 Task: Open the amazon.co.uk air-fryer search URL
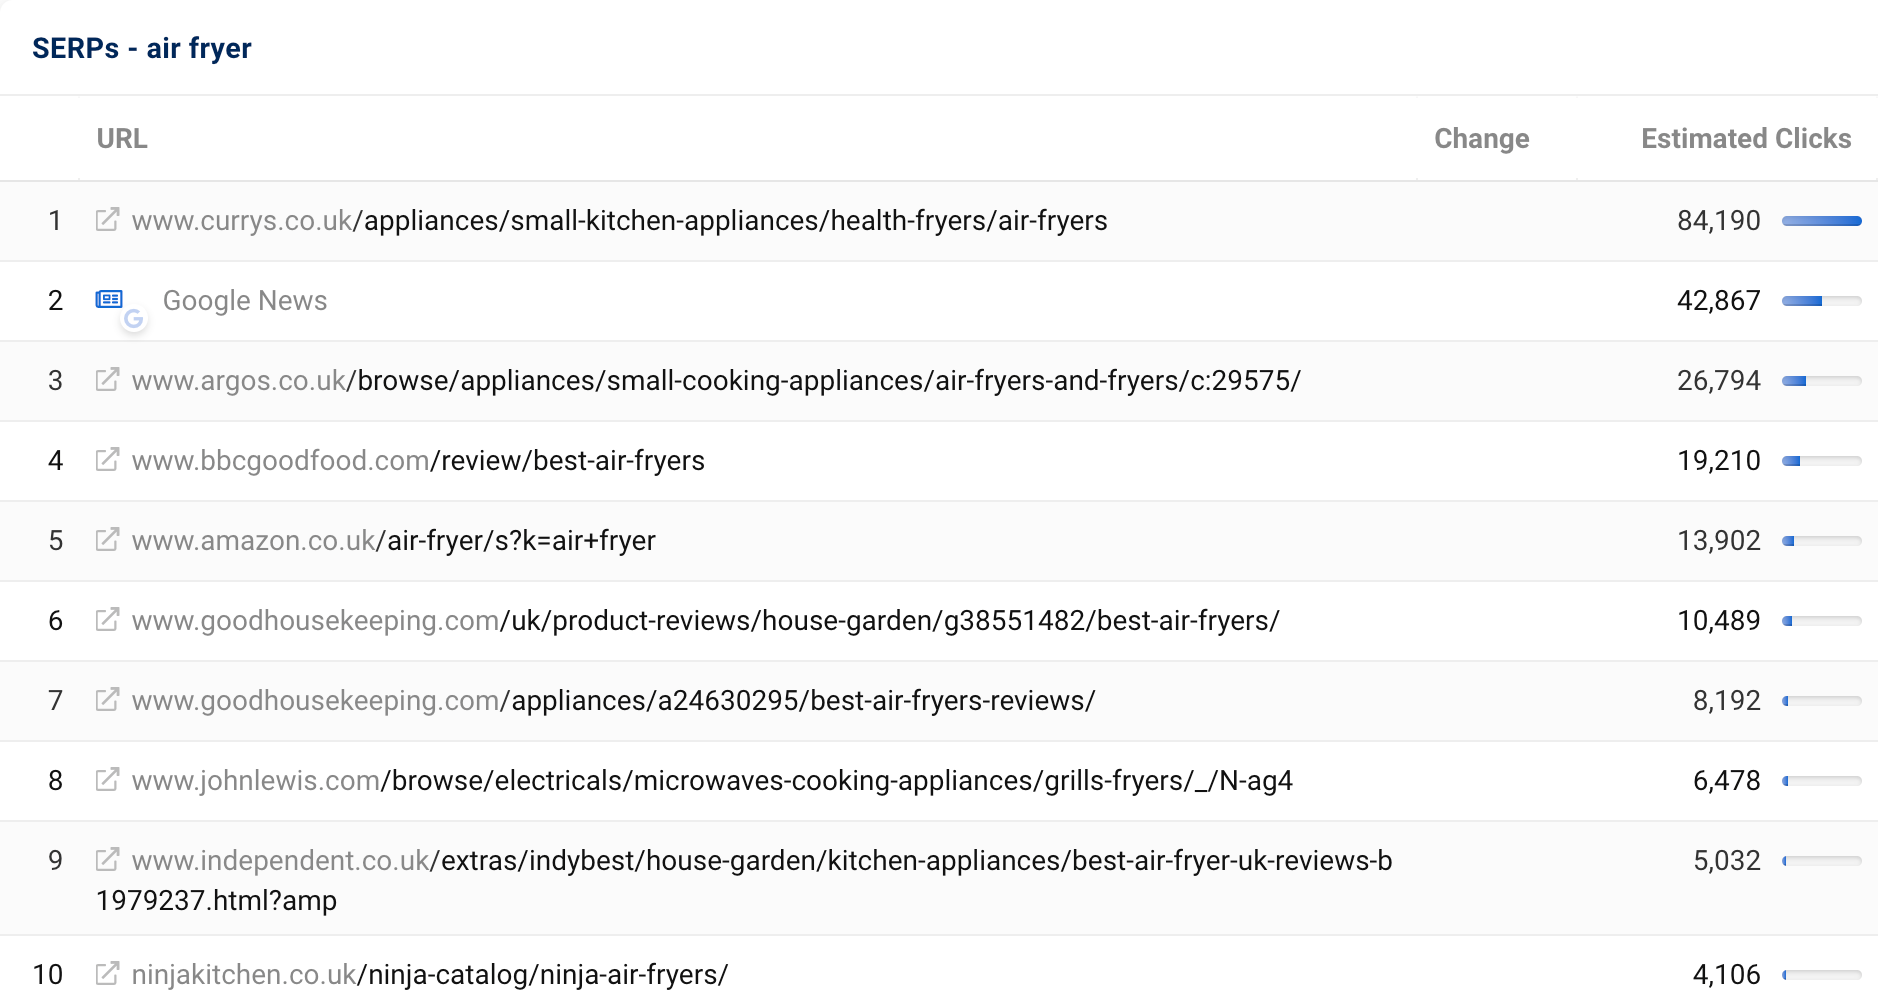[x=393, y=540]
